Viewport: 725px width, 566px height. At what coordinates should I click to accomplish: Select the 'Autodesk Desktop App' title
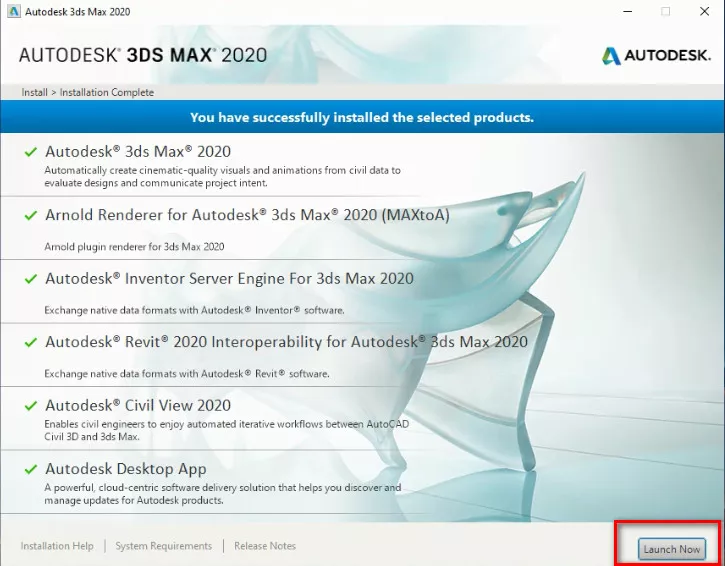tap(126, 469)
